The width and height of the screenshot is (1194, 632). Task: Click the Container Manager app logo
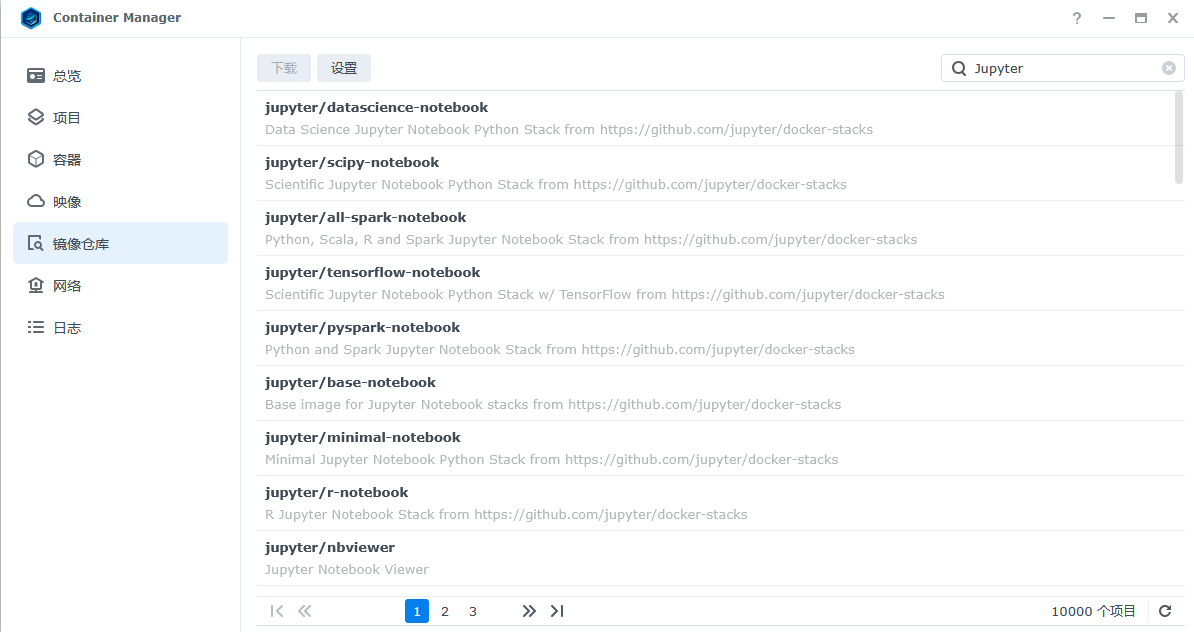[x=31, y=18]
